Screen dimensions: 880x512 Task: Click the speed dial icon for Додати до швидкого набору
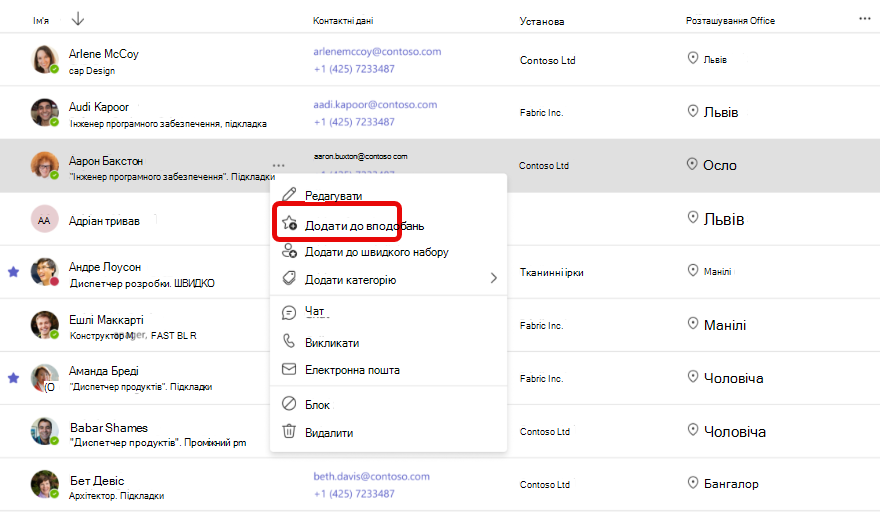click(x=289, y=251)
